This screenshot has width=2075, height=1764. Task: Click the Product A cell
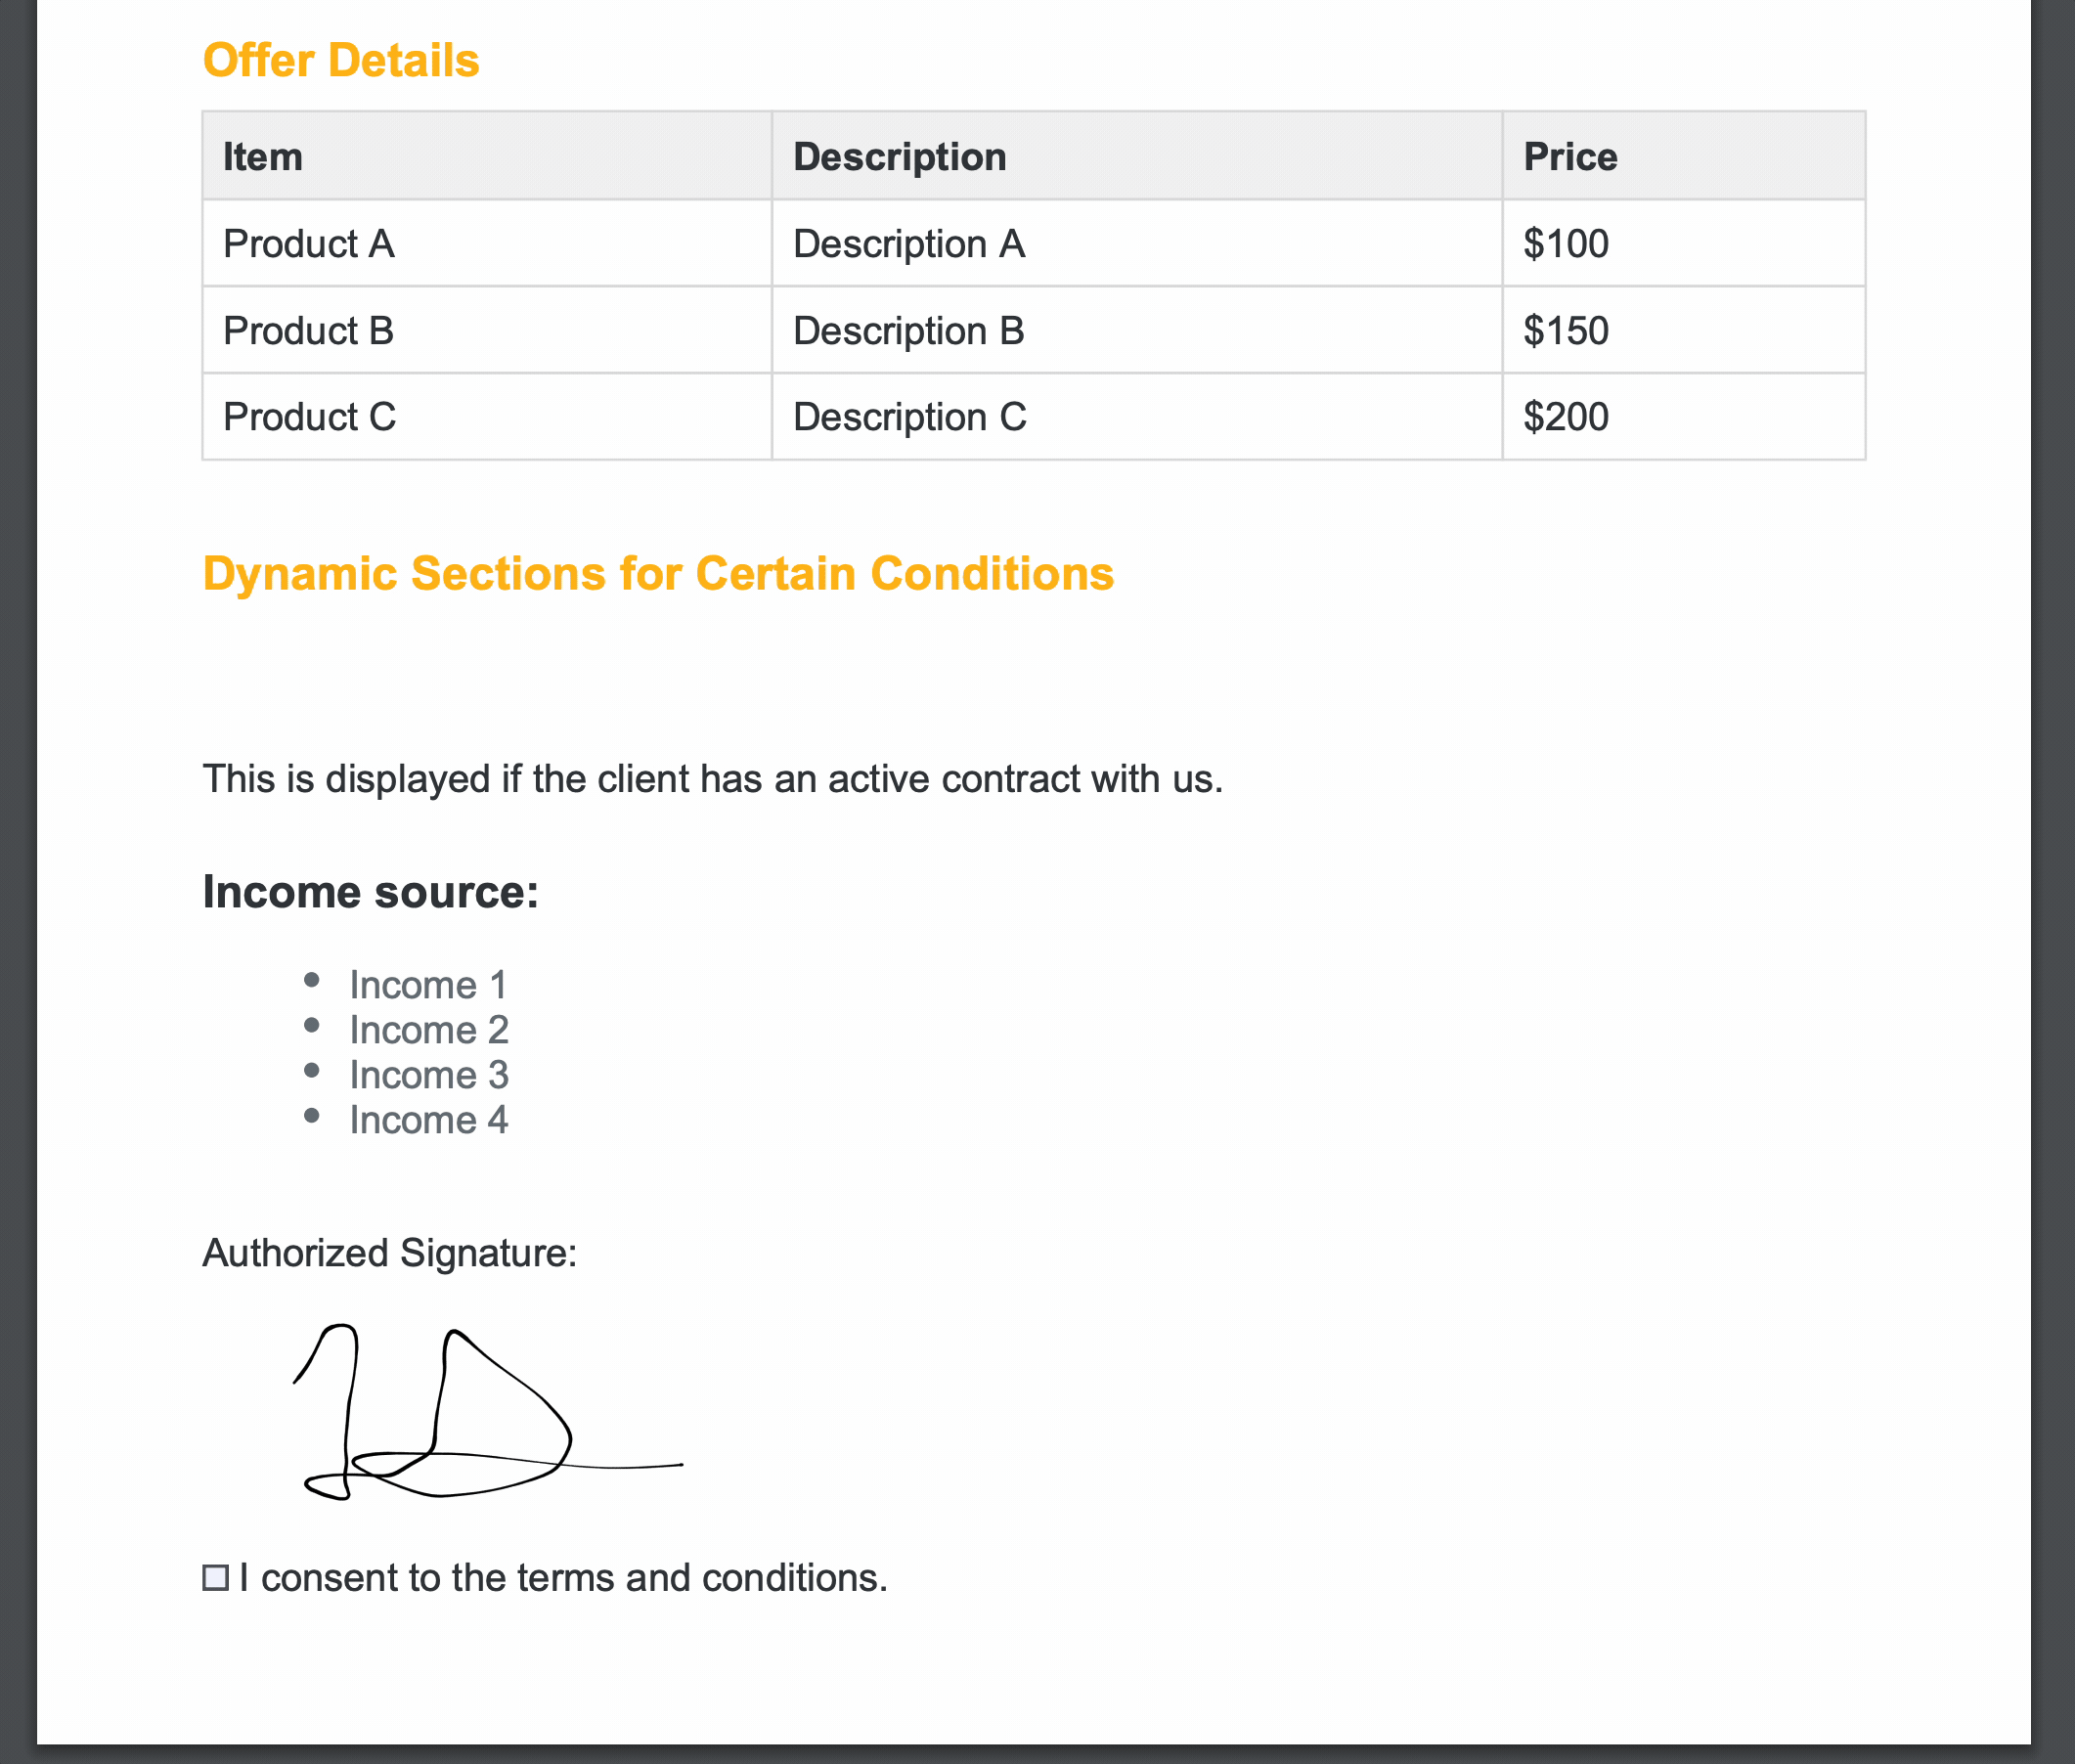click(x=487, y=243)
